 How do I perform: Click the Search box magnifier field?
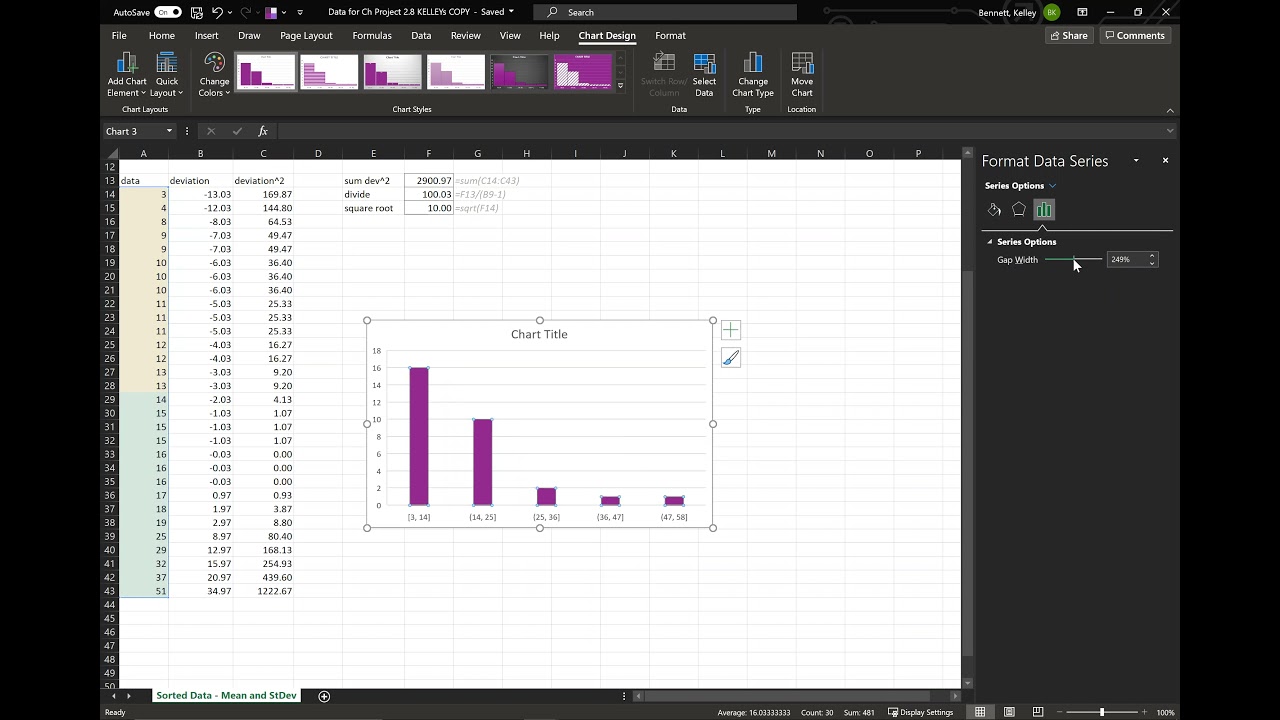(665, 12)
